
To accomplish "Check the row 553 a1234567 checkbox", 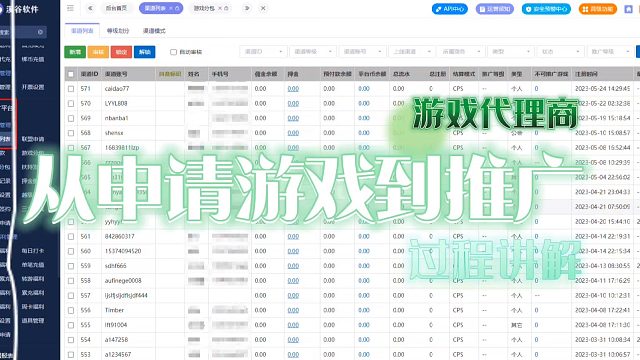I will point(71,355).
